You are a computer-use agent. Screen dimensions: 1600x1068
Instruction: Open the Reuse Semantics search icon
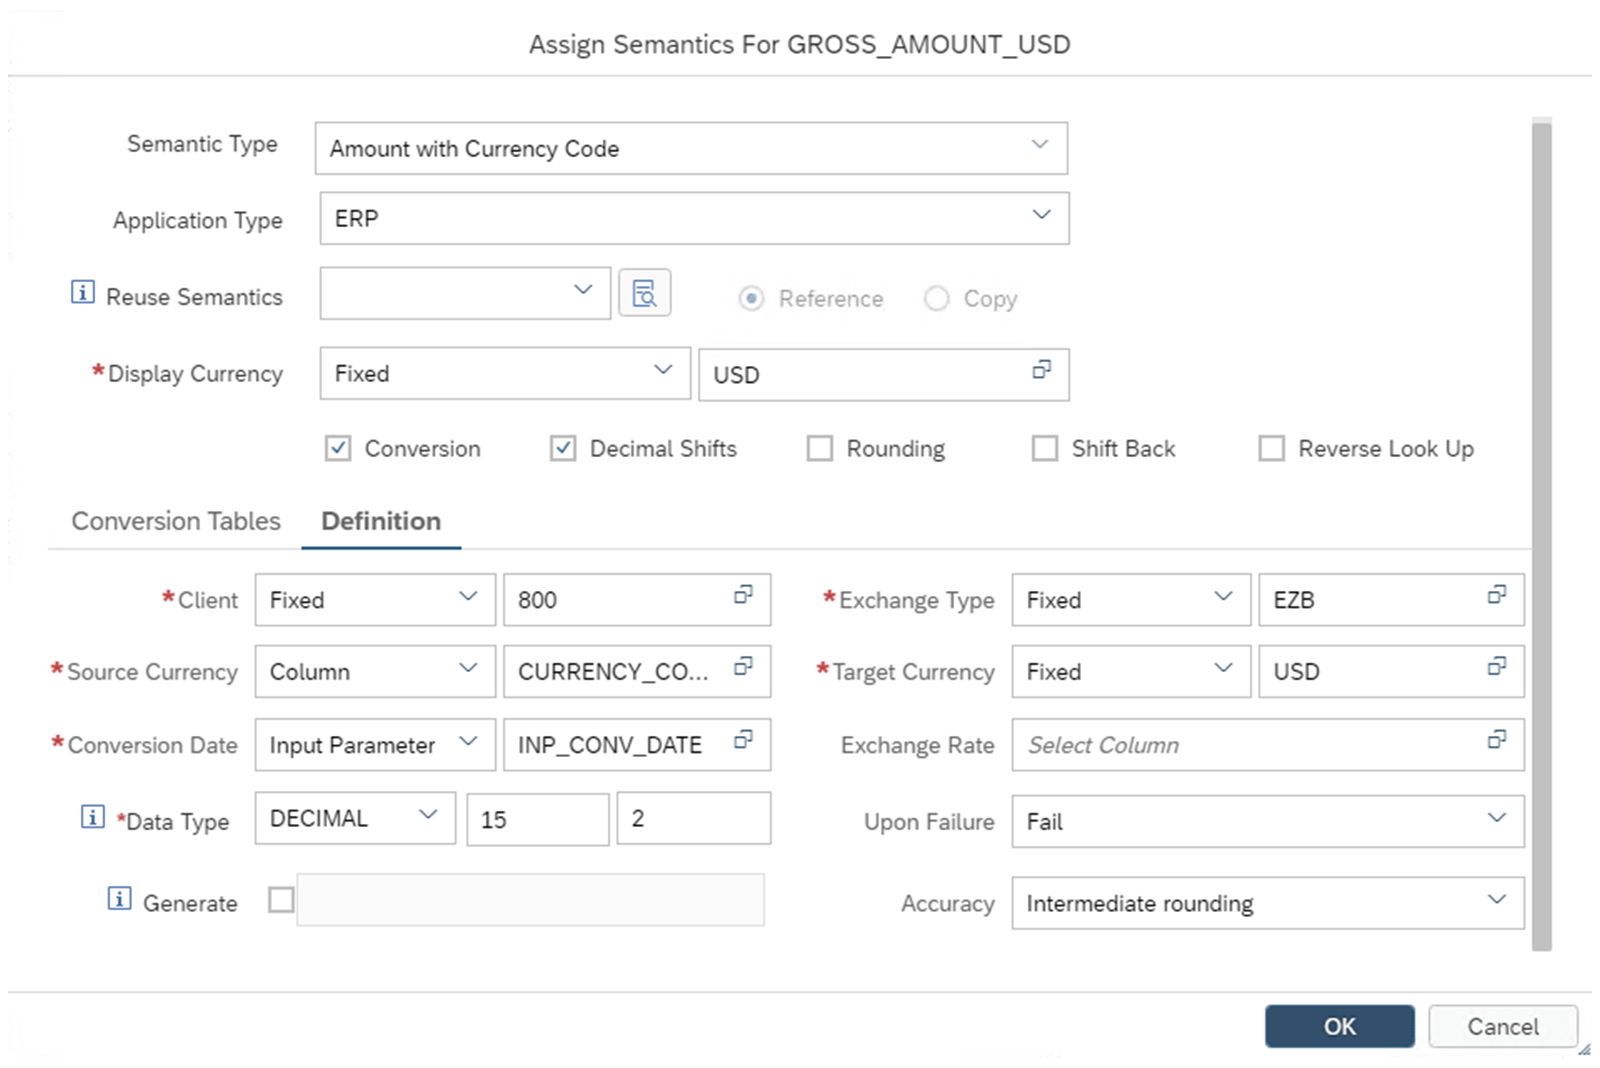click(644, 294)
